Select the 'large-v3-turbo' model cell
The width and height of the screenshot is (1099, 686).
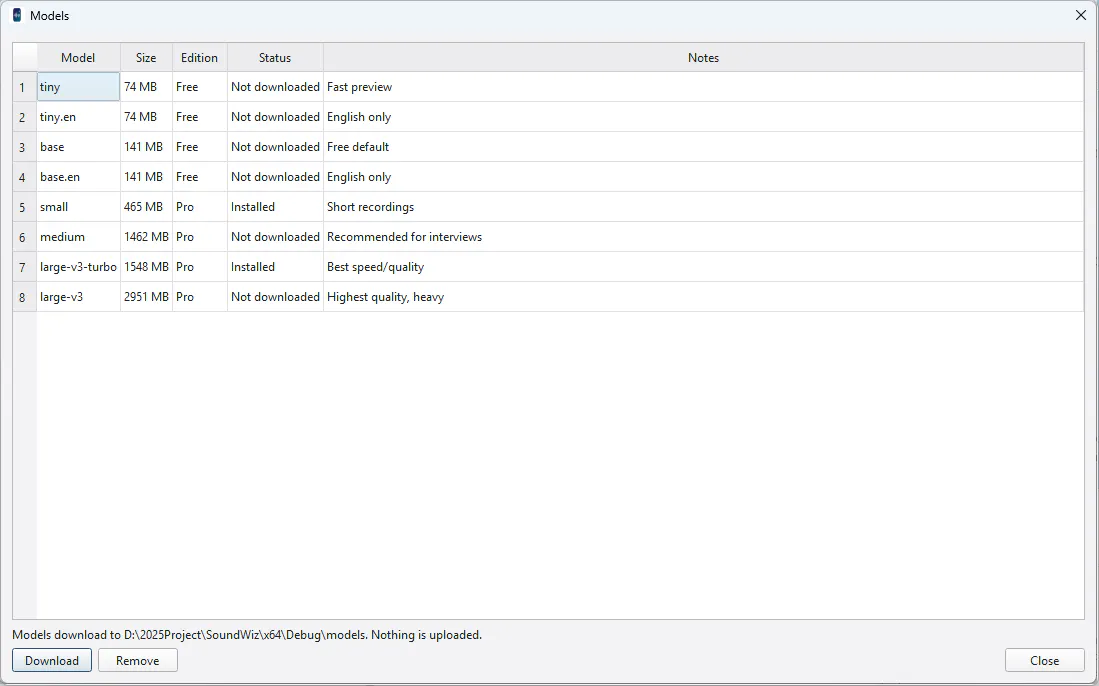[x=78, y=267]
